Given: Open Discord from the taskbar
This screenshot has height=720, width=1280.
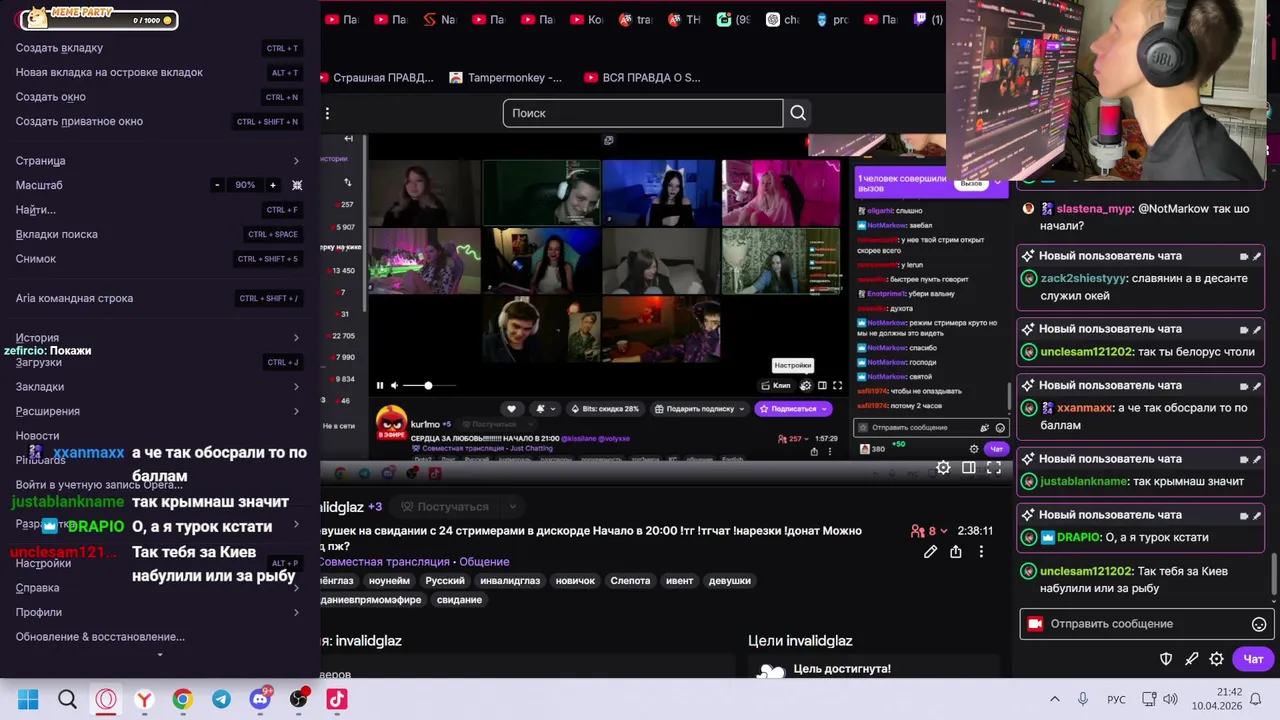Looking at the screenshot, I should pos(260,699).
